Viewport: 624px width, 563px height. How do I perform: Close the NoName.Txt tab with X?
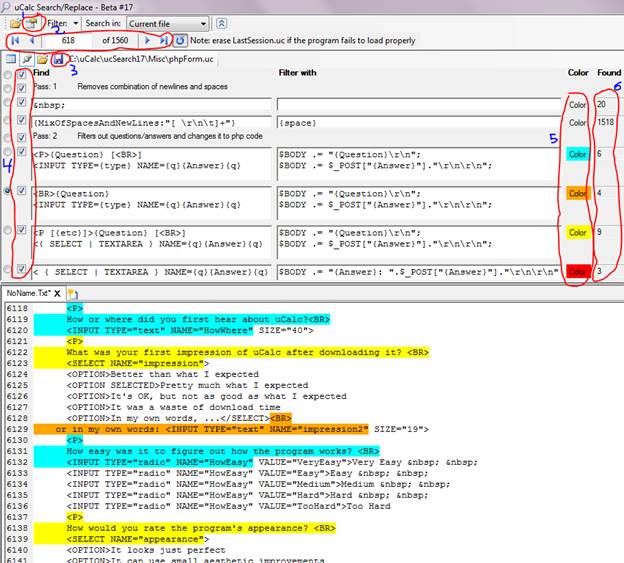tap(58, 293)
